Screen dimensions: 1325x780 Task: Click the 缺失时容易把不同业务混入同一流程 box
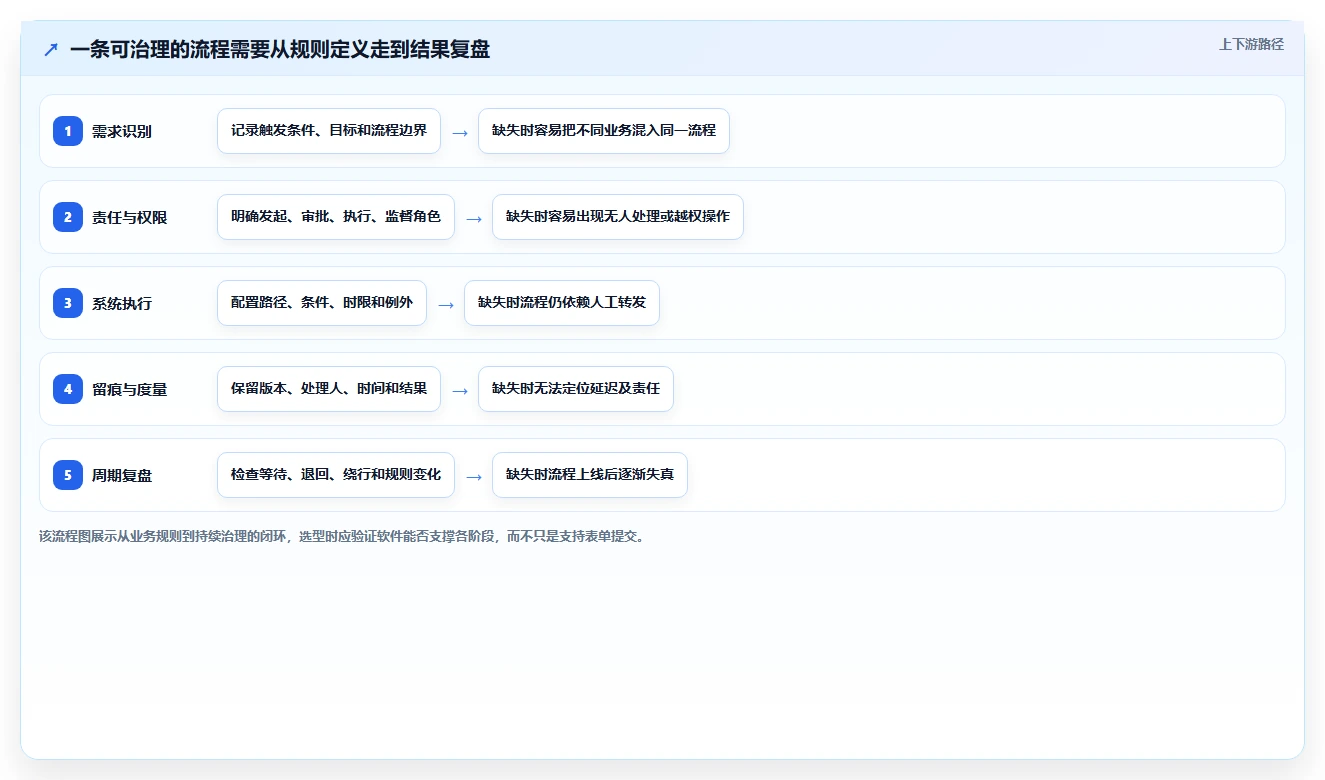click(604, 131)
